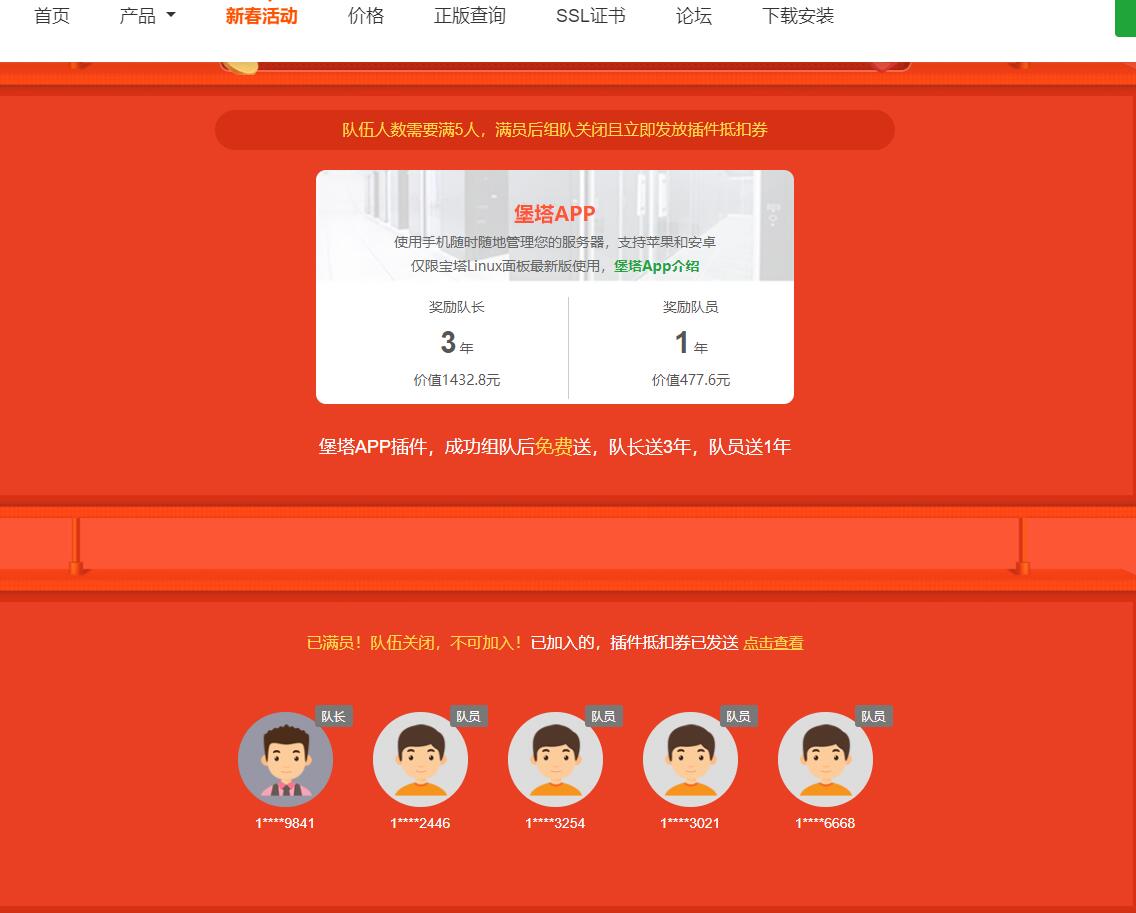The image size is (1136, 913).
Task: Open the 下载安装 page
Action: pos(798,16)
